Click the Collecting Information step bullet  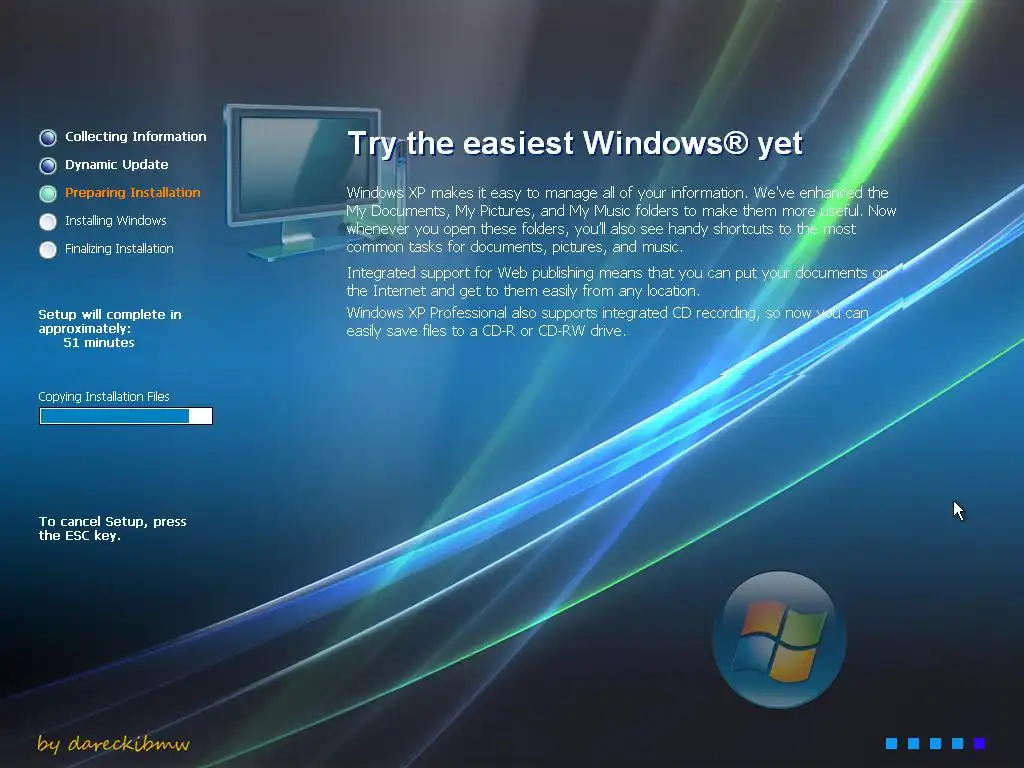click(48, 138)
